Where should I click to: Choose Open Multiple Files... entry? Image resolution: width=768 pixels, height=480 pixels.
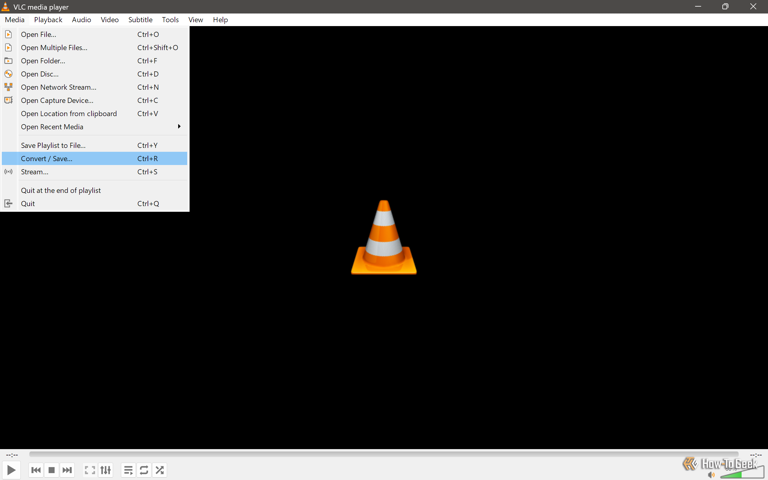(x=95, y=48)
